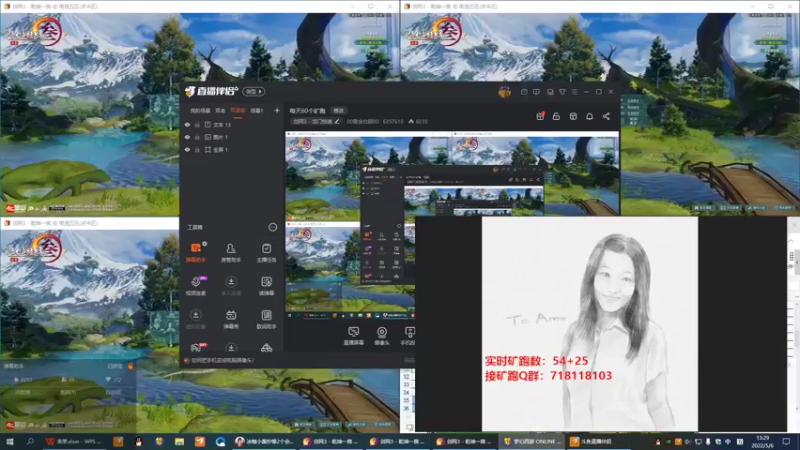Open the 多人连麦 tool icon
Screen dimensions: 800x450
pos(231,286)
